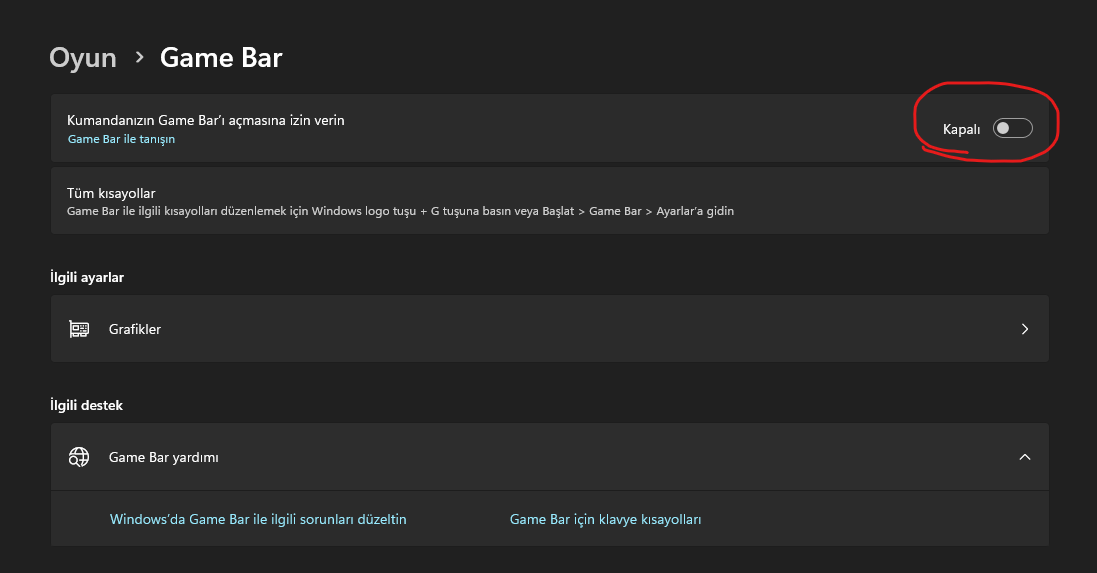
Task: Open 'Windows'da Game Bar ile ilgili sorunları düzeltin' link
Action: click(258, 519)
